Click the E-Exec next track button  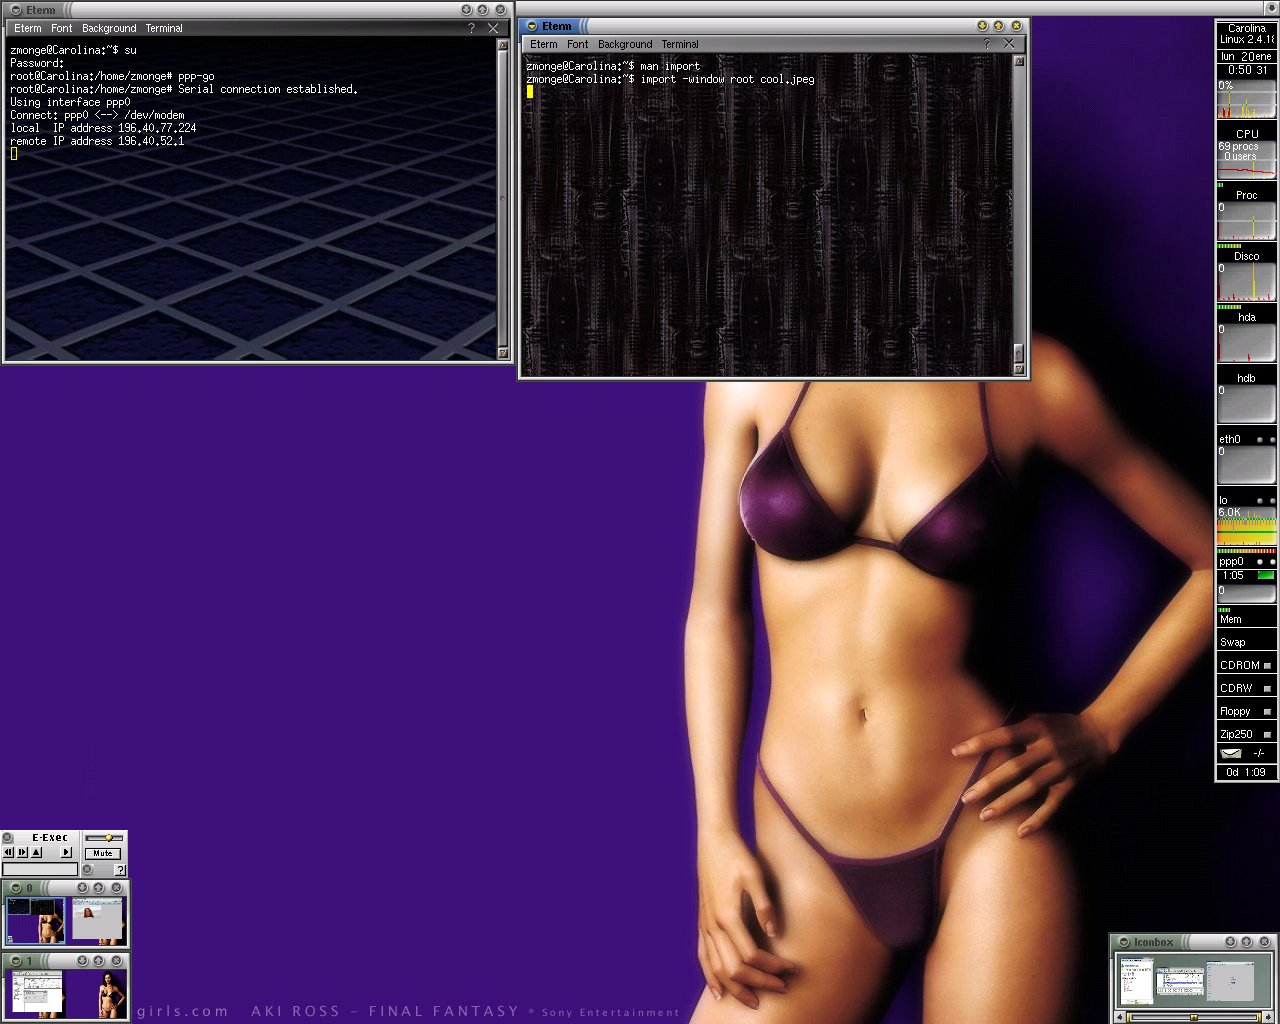[22, 852]
